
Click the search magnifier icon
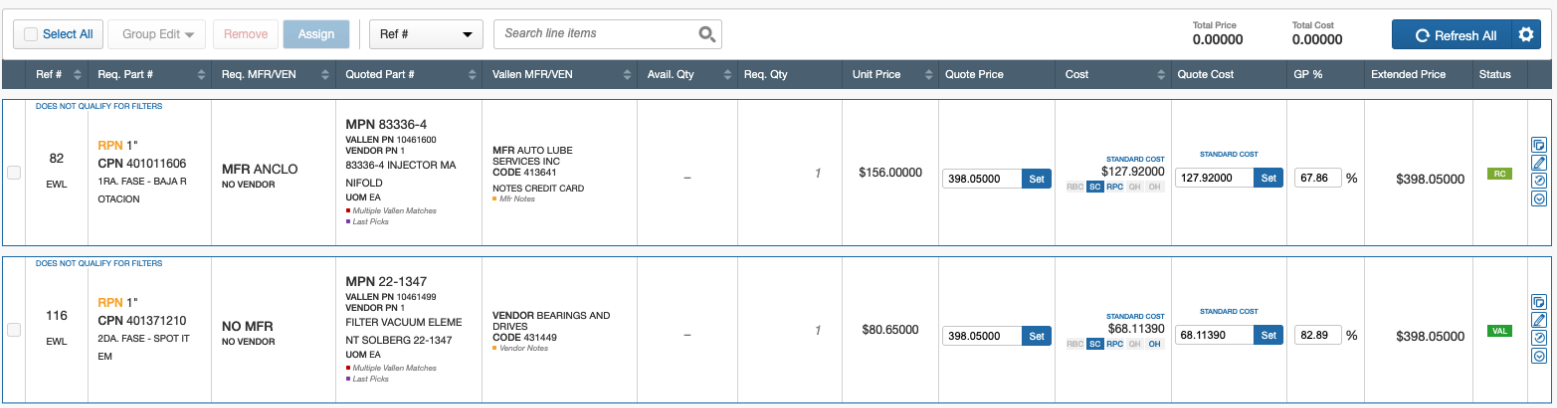707,34
